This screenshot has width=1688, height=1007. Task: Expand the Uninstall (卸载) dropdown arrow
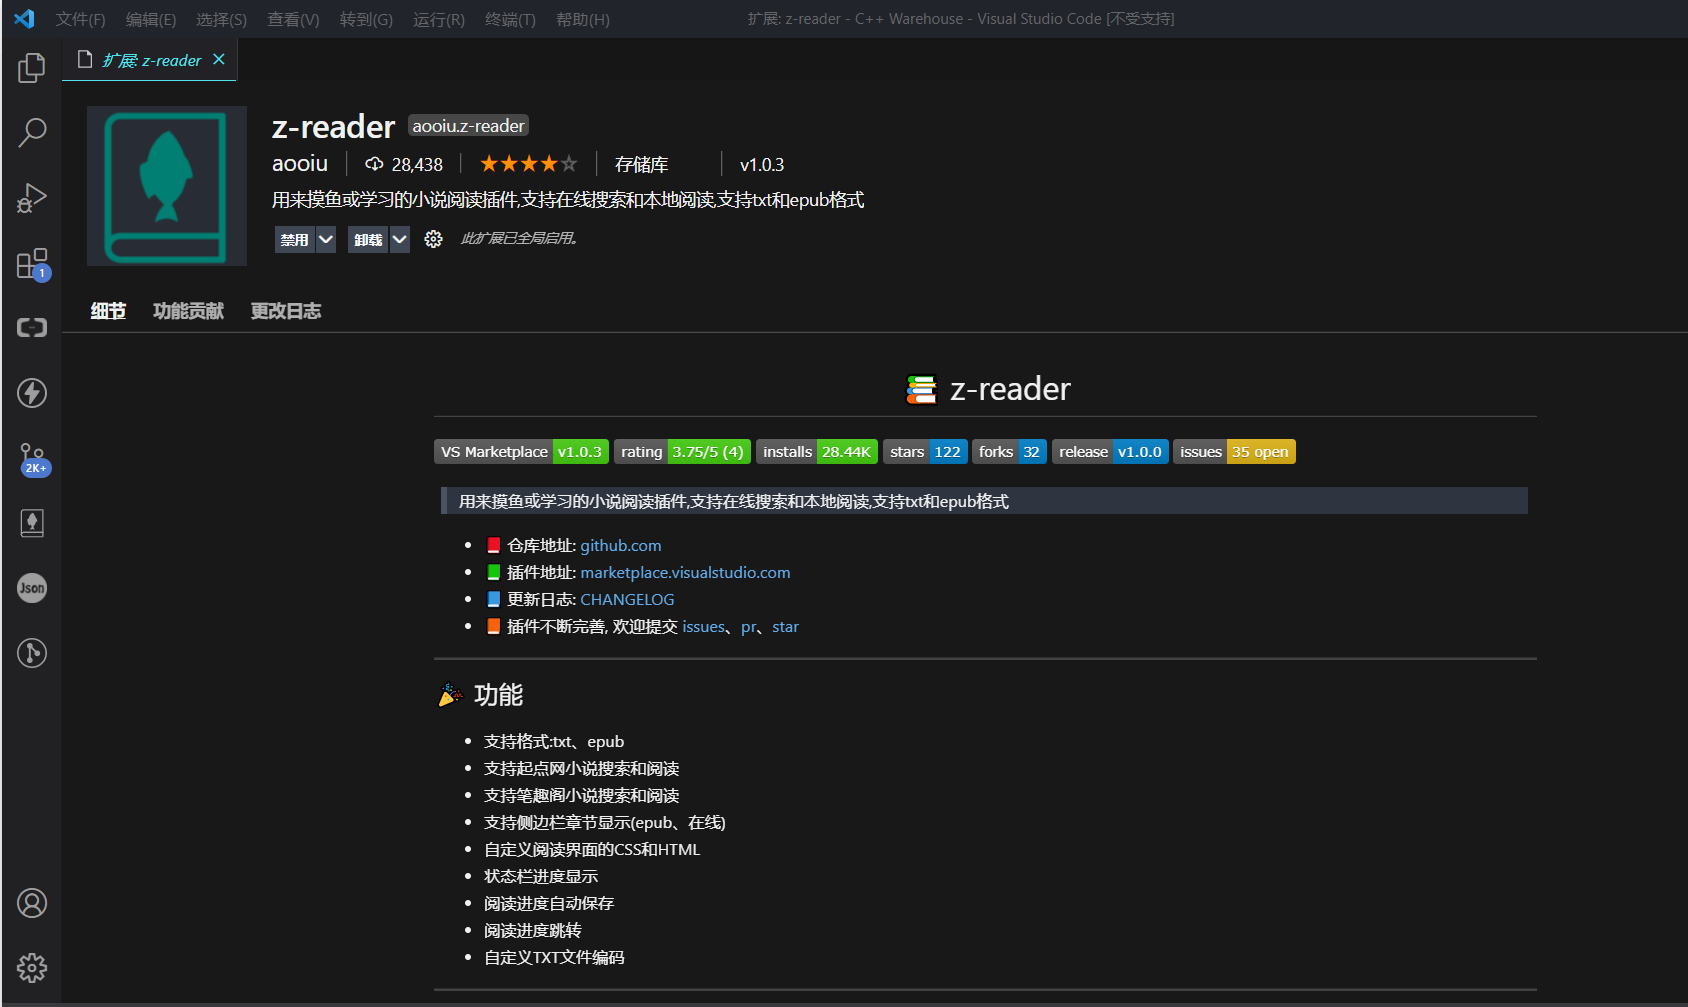coord(399,239)
